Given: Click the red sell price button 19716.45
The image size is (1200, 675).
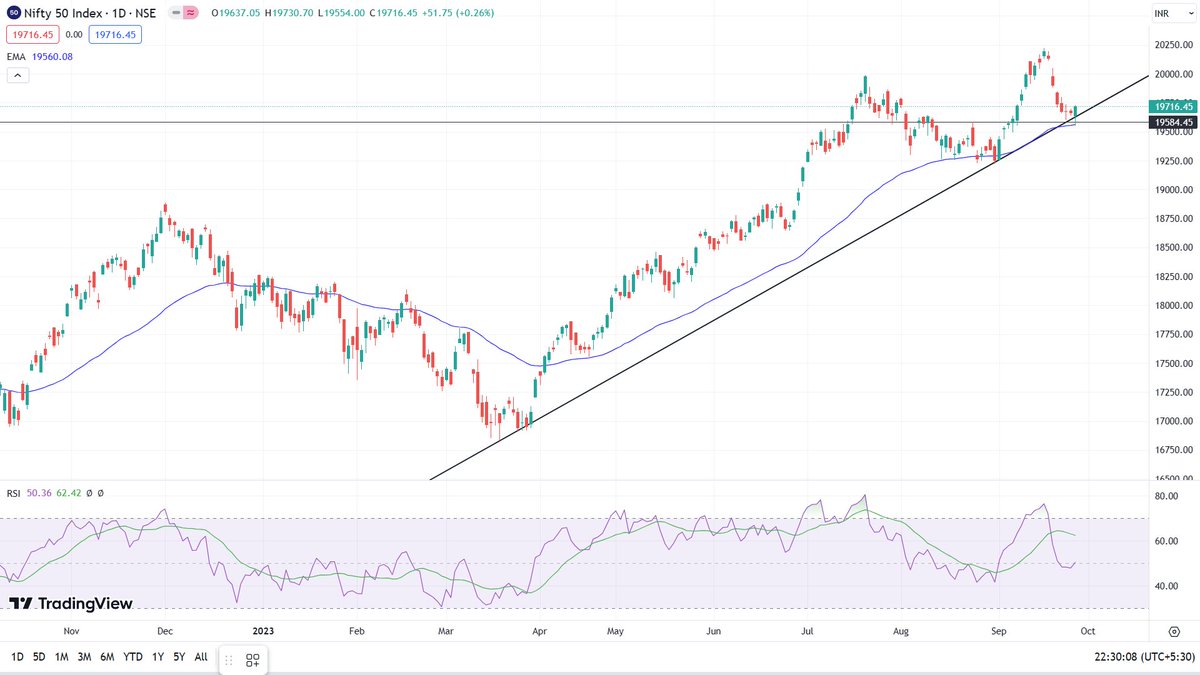Looking at the screenshot, I should (35, 33).
